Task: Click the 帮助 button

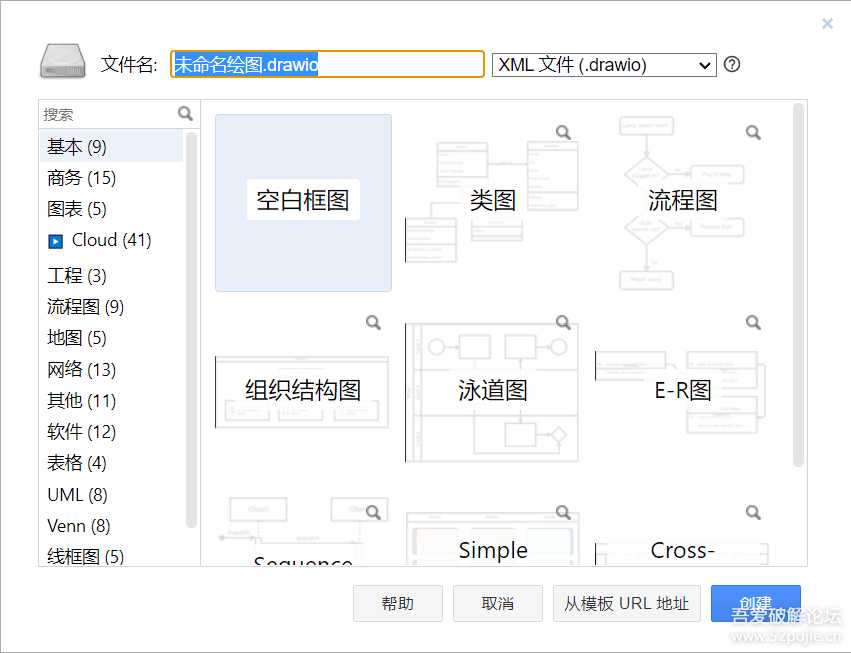Action: click(x=397, y=604)
